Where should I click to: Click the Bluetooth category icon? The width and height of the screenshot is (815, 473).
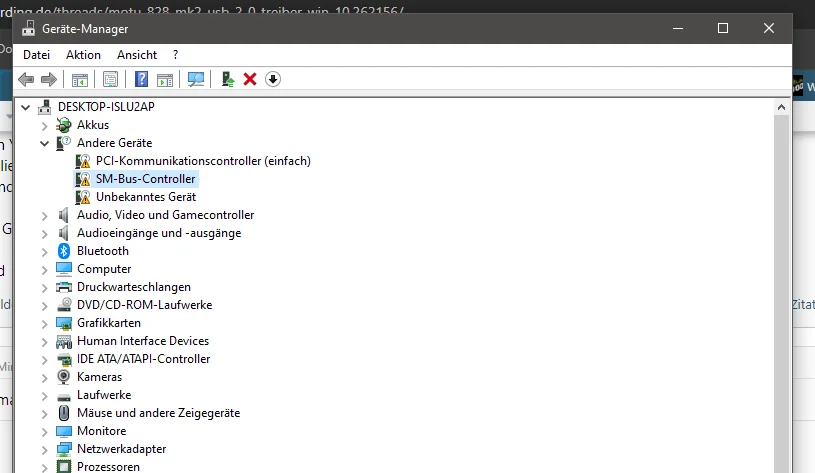tap(64, 251)
